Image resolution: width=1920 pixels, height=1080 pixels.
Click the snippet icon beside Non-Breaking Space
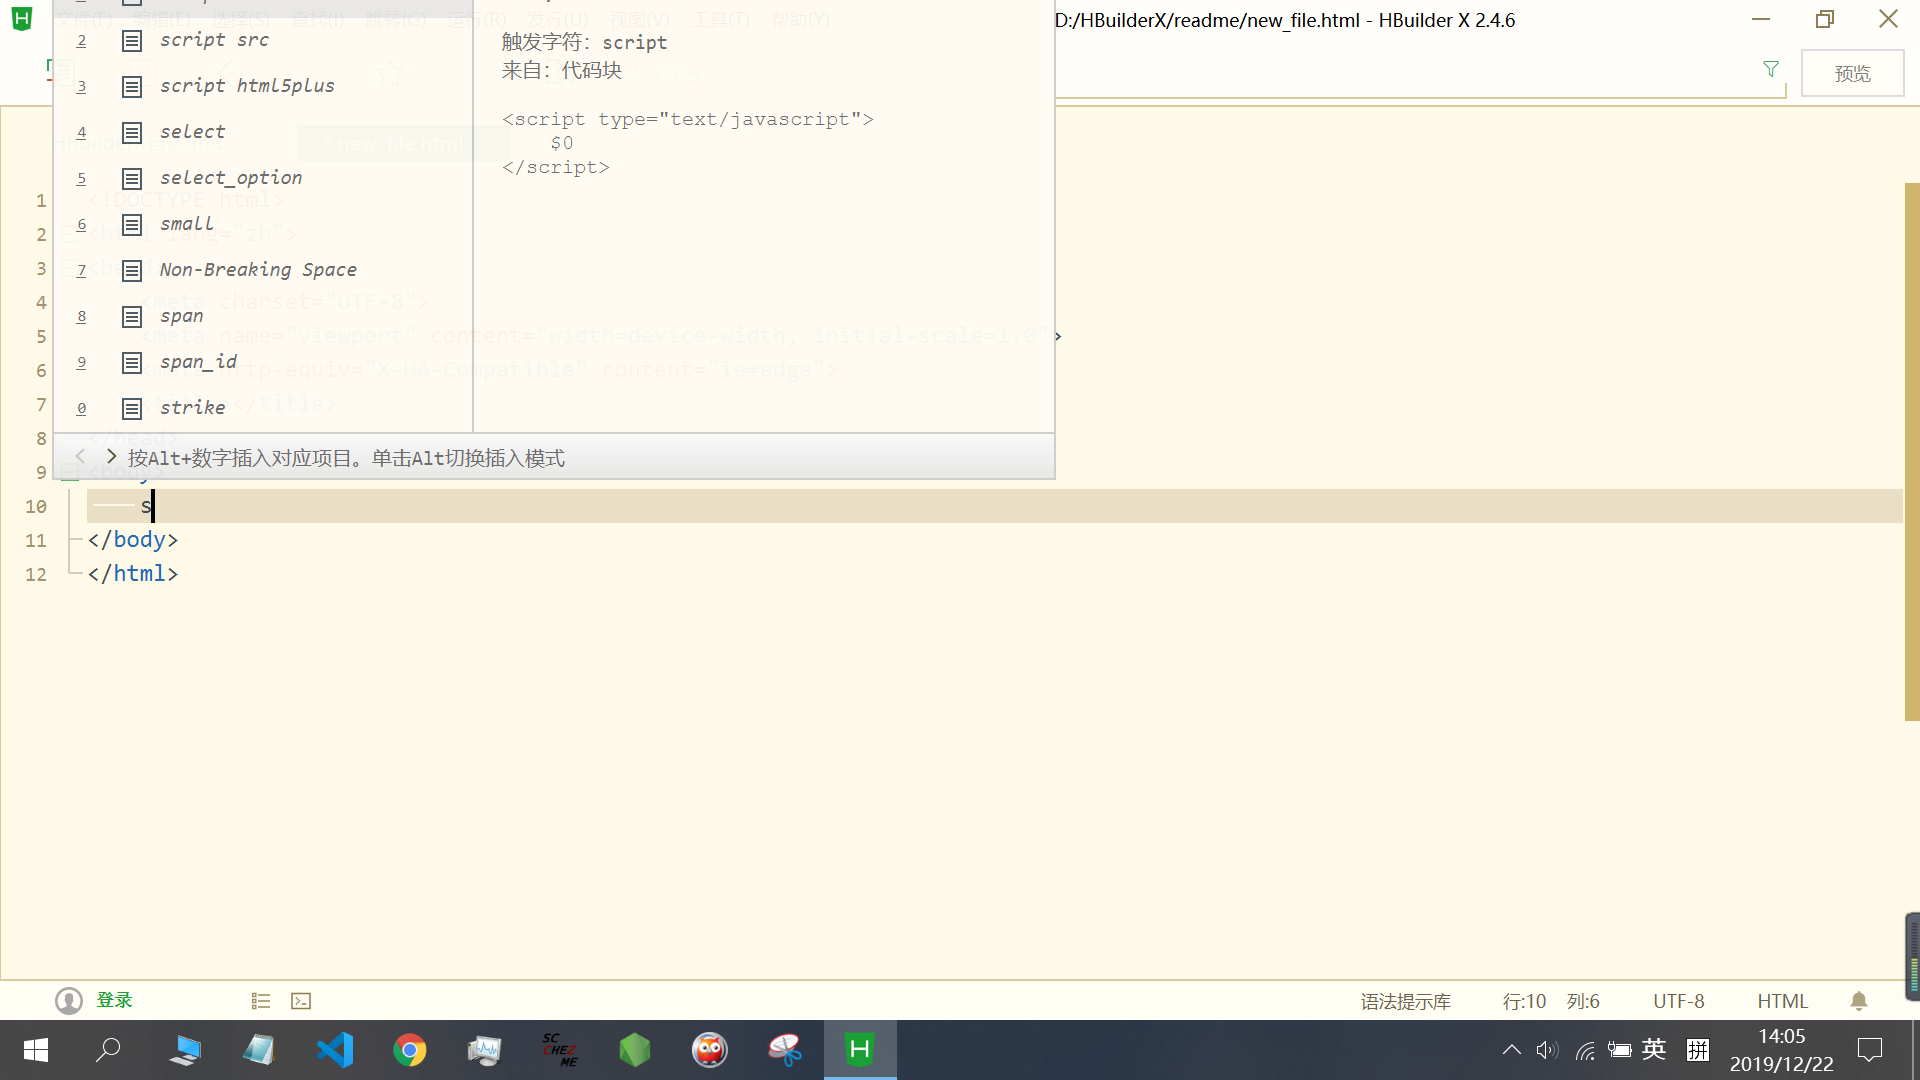(x=132, y=271)
